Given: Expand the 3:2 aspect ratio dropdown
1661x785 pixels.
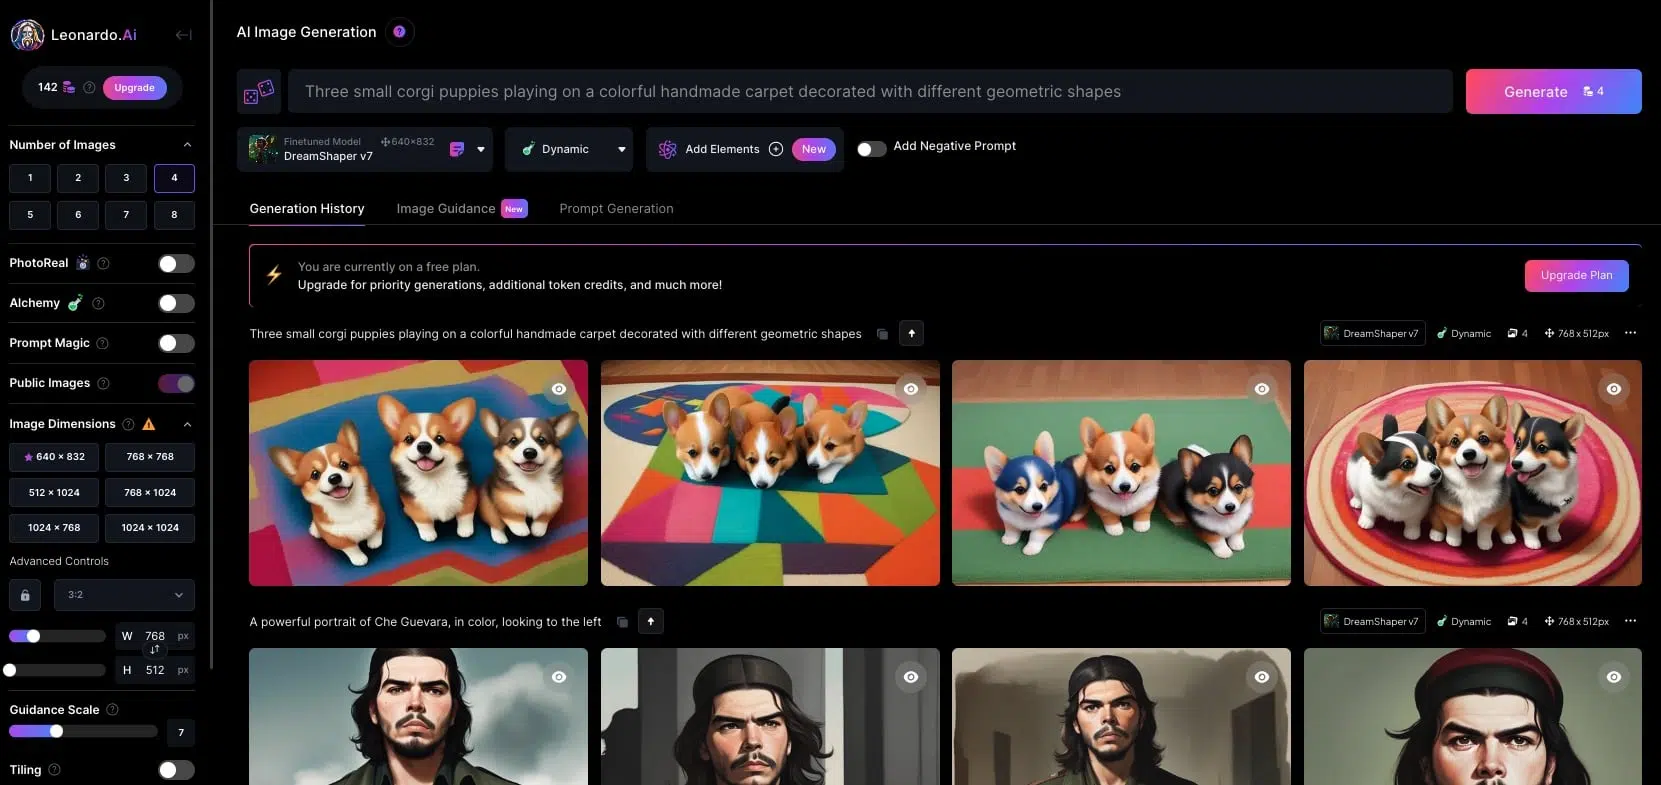Looking at the screenshot, I should (x=124, y=595).
